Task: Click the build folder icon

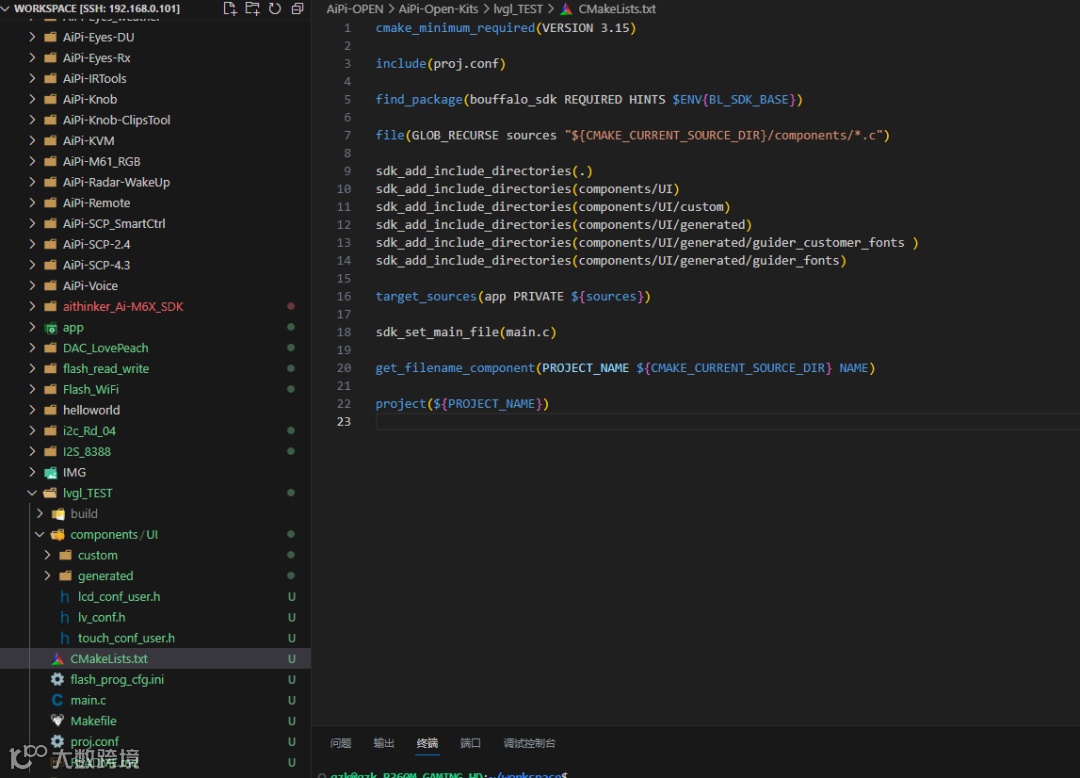Action: click(58, 514)
